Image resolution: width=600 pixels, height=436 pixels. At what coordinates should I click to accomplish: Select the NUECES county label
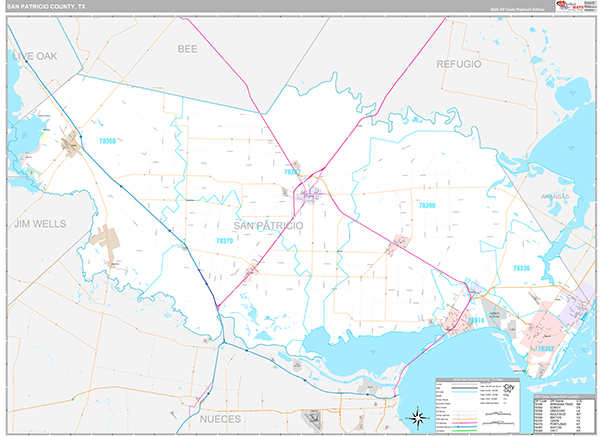tap(220, 419)
